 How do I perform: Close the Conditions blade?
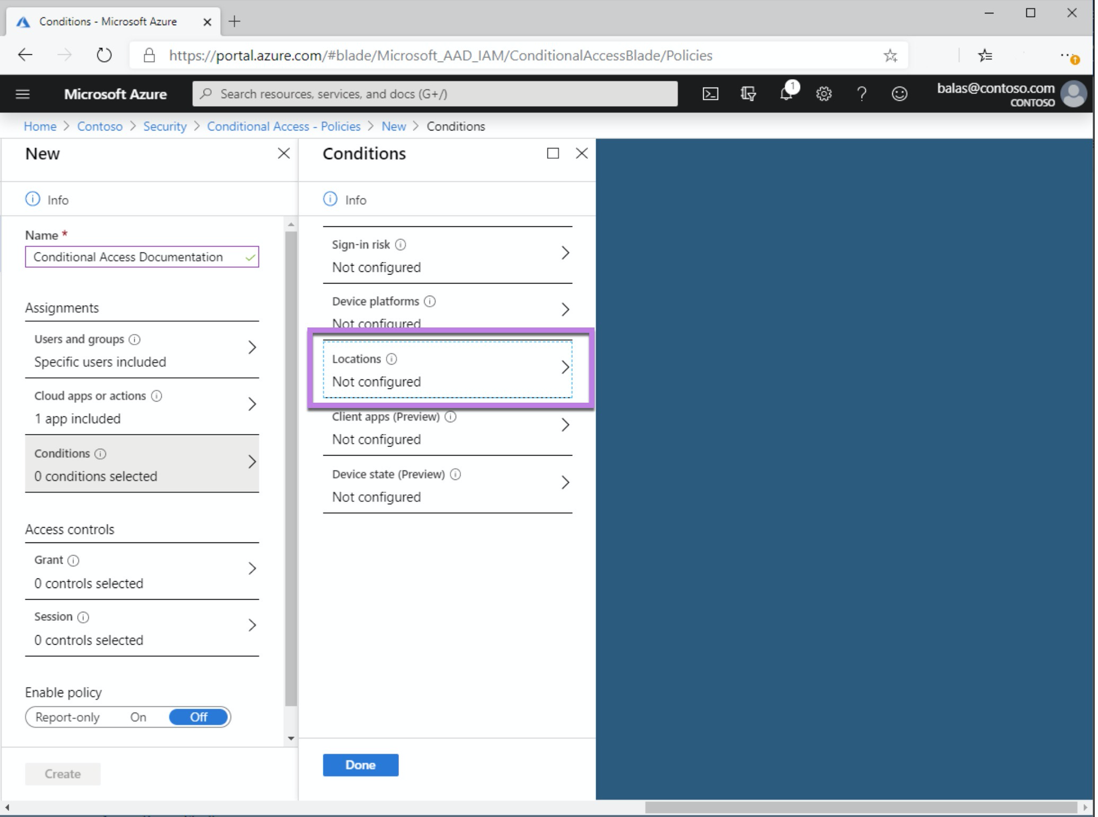pos(581,153)
